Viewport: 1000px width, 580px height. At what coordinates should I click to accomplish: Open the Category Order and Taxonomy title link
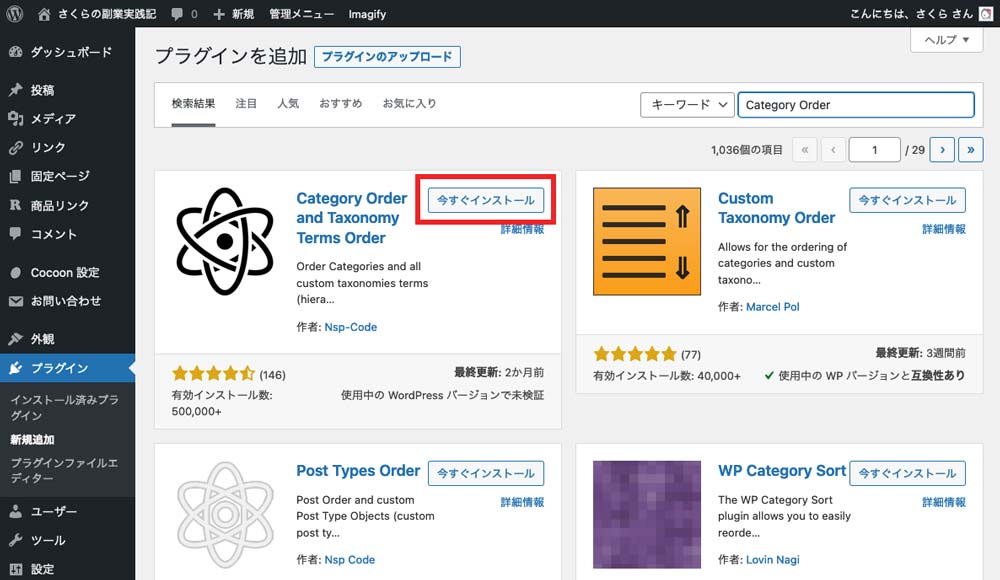point(351,218)
